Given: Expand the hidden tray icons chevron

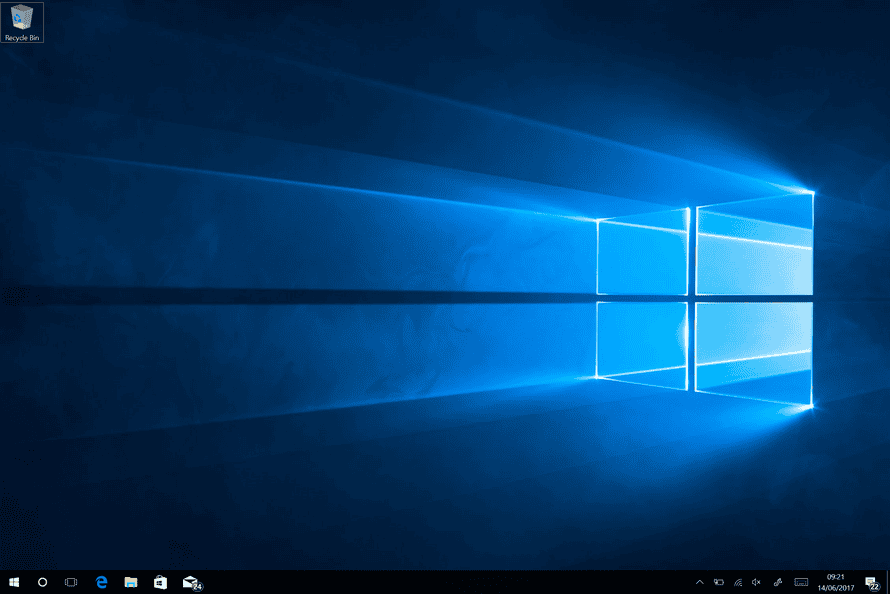Looking at the screenshot, I should click(x=699, y=581).
